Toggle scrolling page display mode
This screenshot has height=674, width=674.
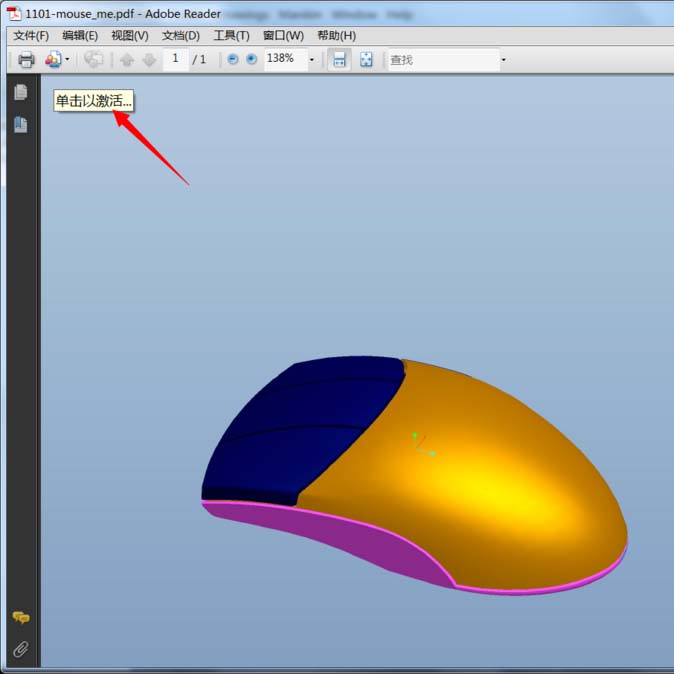tap(339, 60)
